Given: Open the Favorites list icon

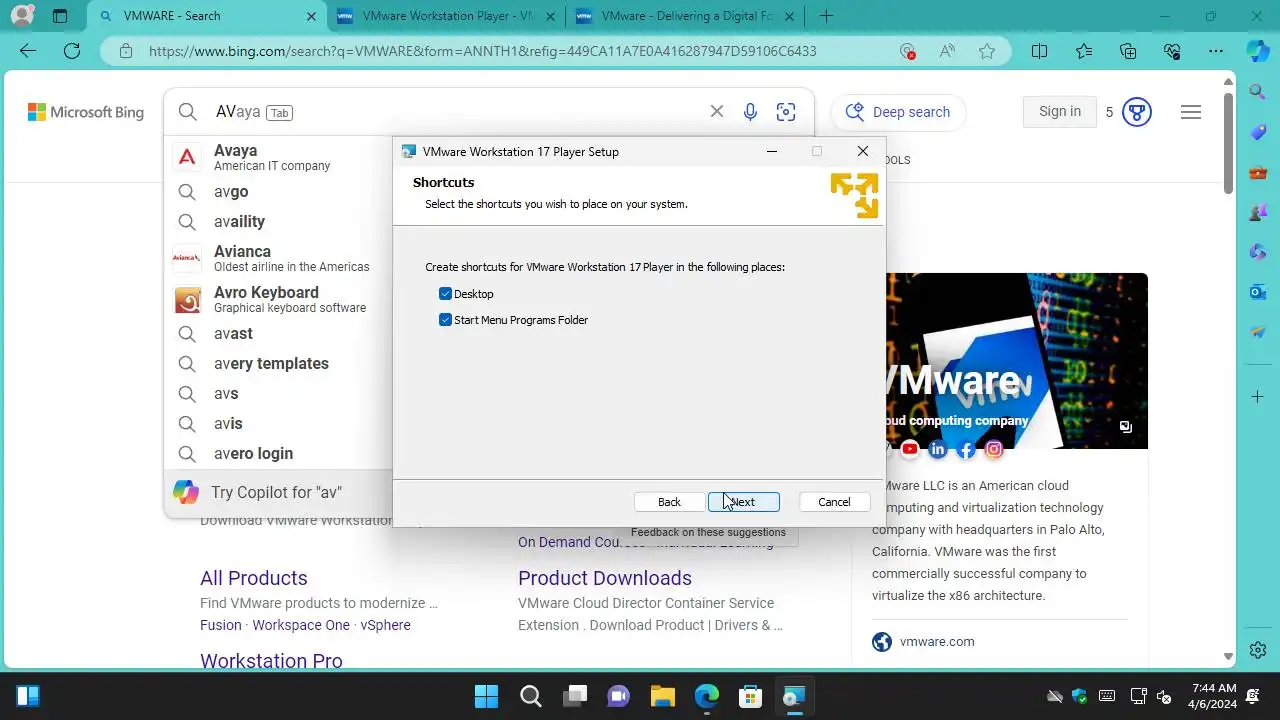Looking at the screenshot, I should [x=1084, y=51].
